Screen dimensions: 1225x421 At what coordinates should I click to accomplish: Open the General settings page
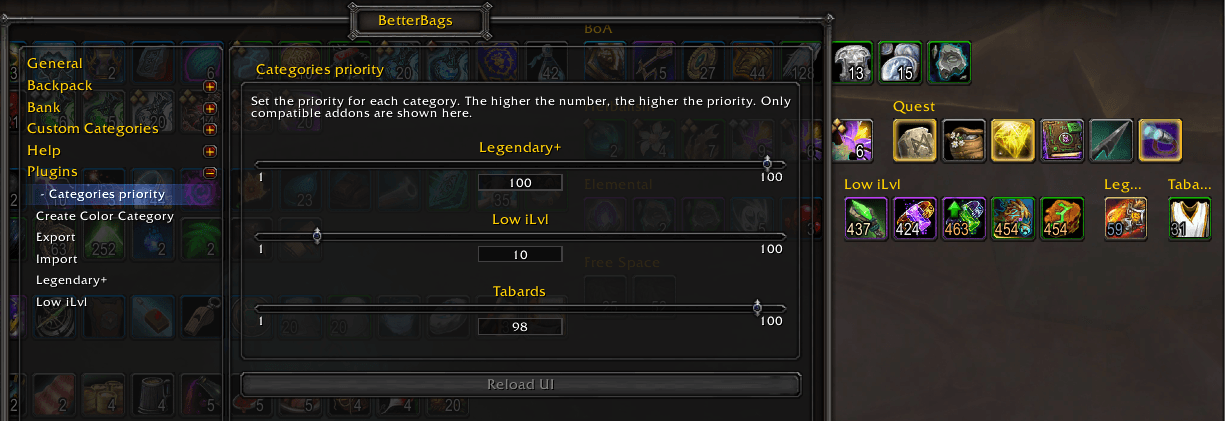point(55,63)
